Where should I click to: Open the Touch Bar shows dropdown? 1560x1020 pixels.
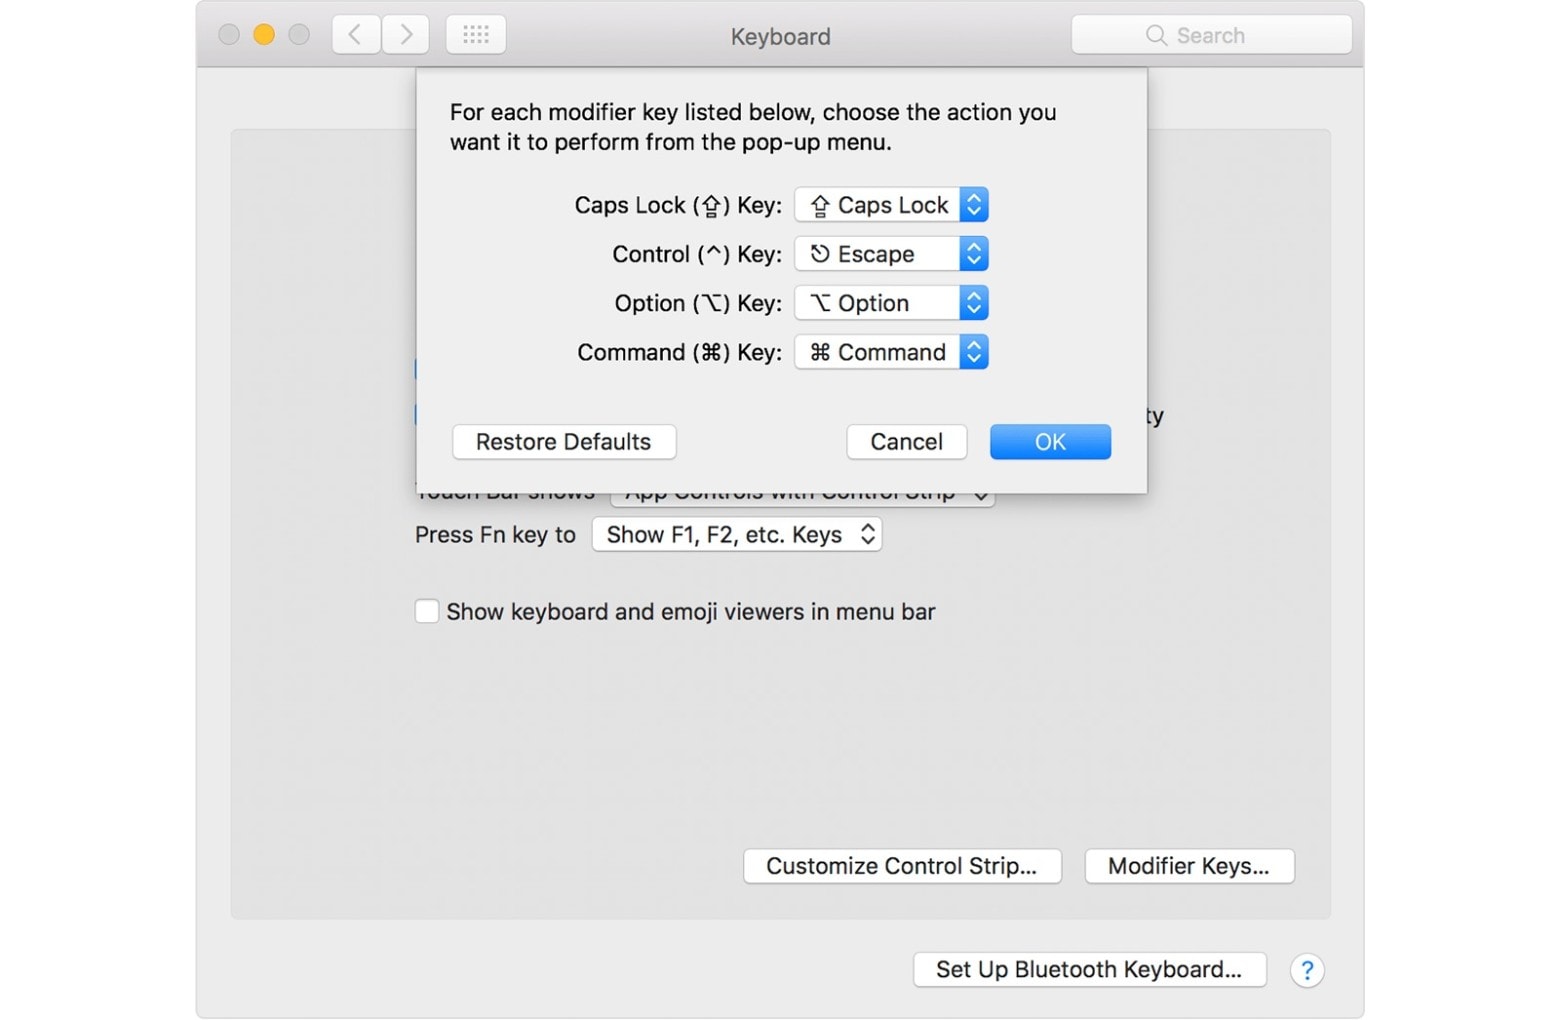(802, 491)
